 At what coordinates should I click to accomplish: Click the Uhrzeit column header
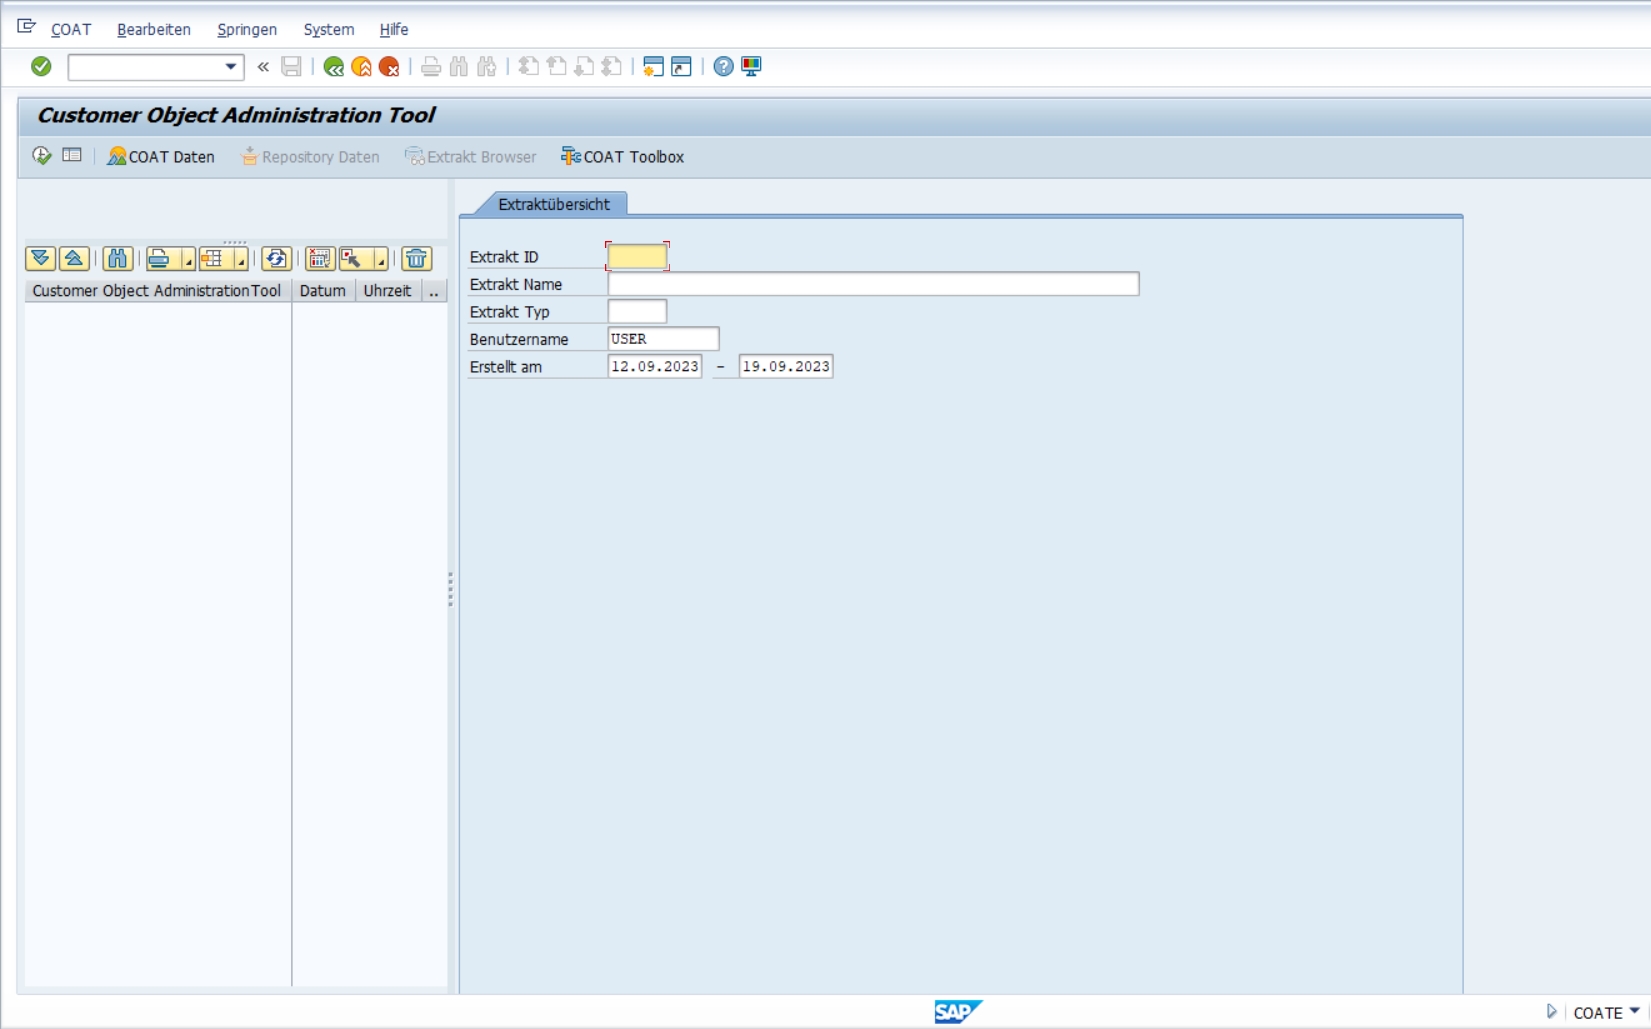tap(388, 291)
